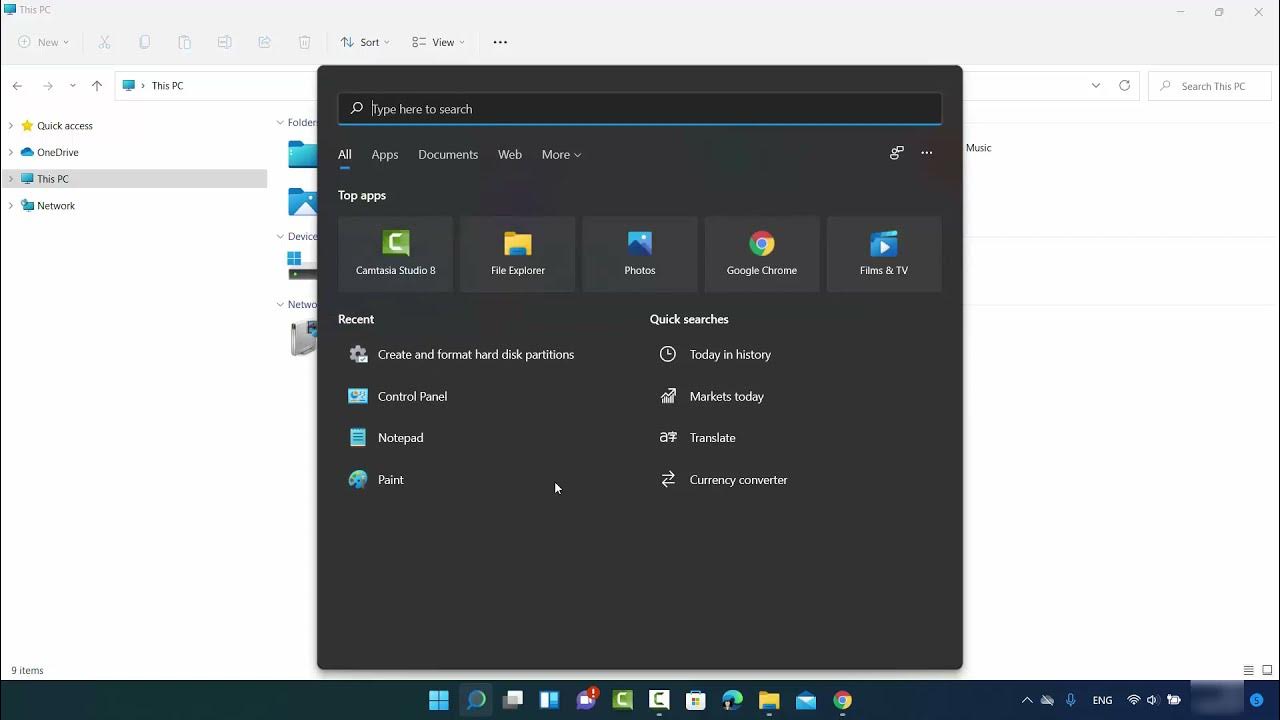Open Camtasia Studio 8 from Top apps

[396, 254]
